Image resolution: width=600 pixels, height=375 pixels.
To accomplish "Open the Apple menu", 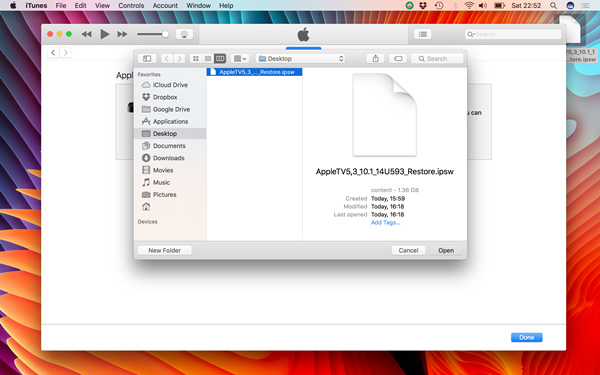I will (13, 5).
